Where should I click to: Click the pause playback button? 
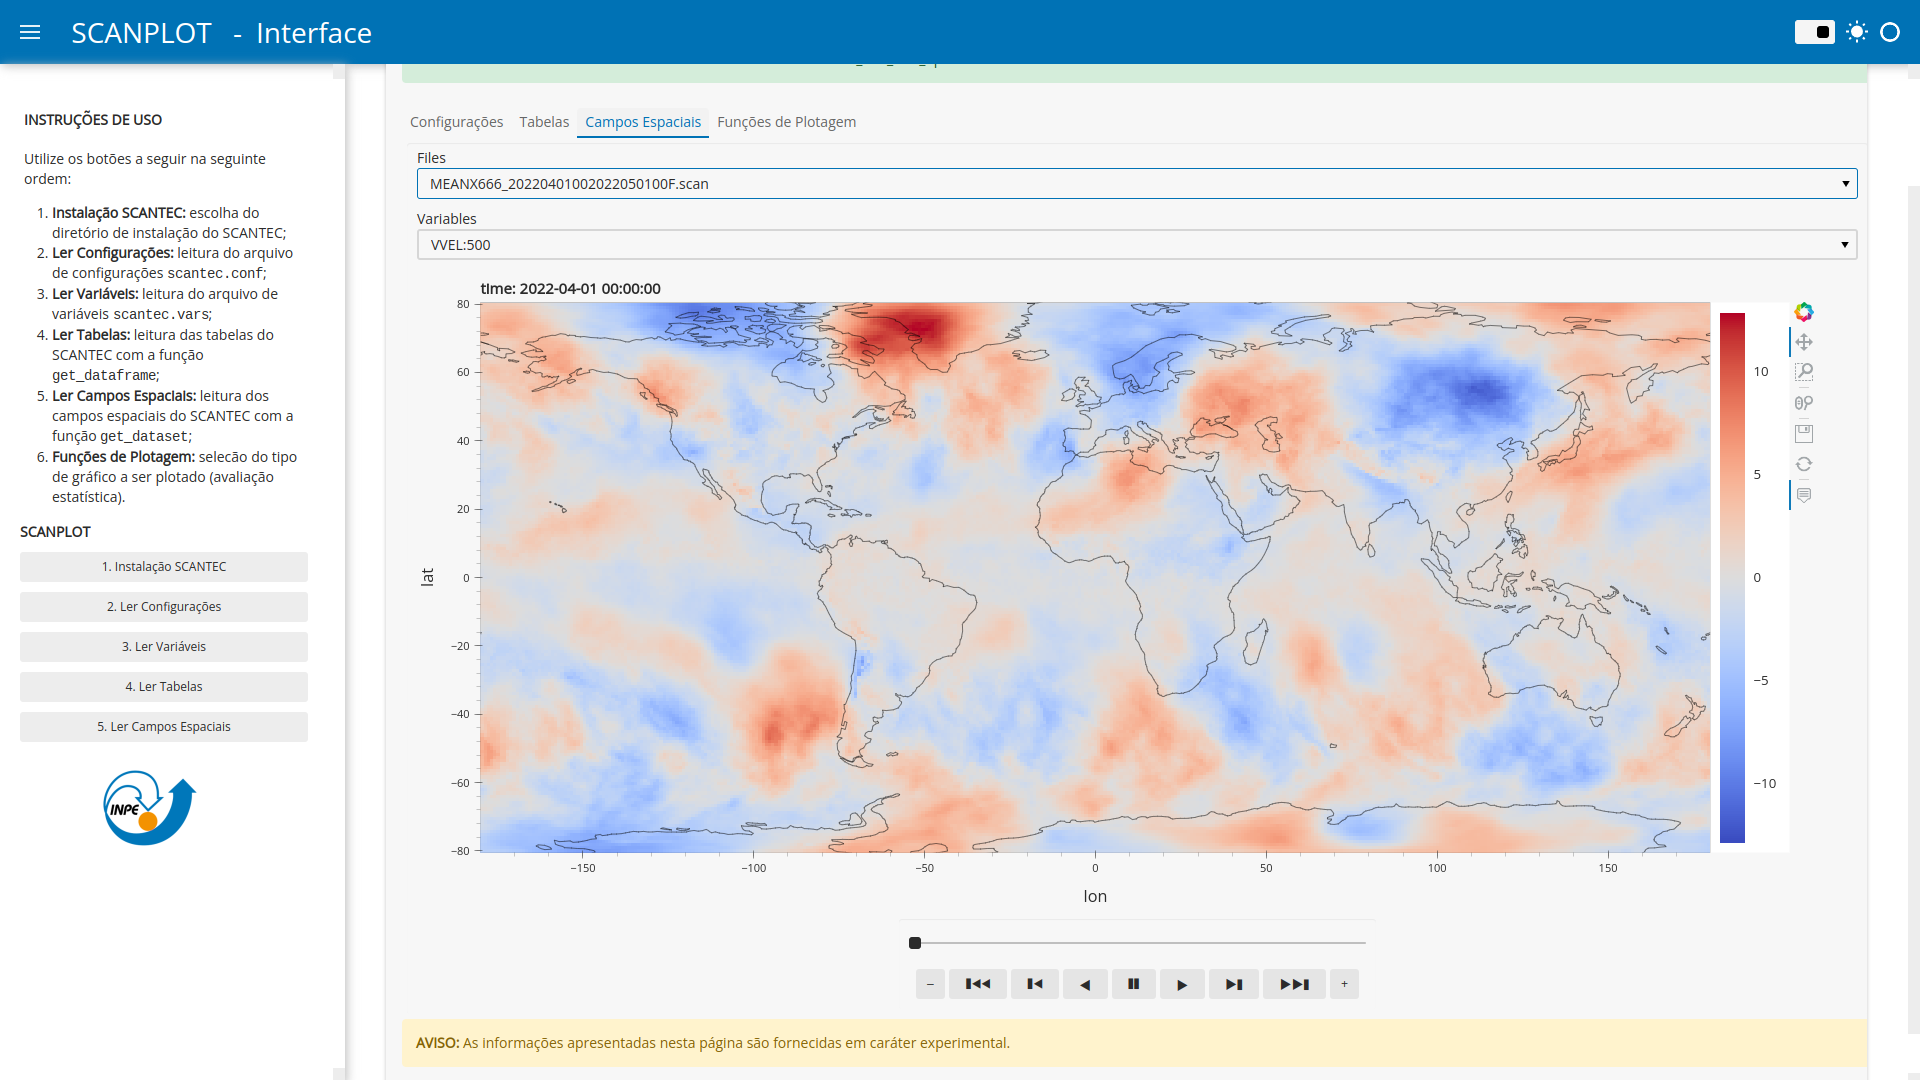tap(1133, 984)
